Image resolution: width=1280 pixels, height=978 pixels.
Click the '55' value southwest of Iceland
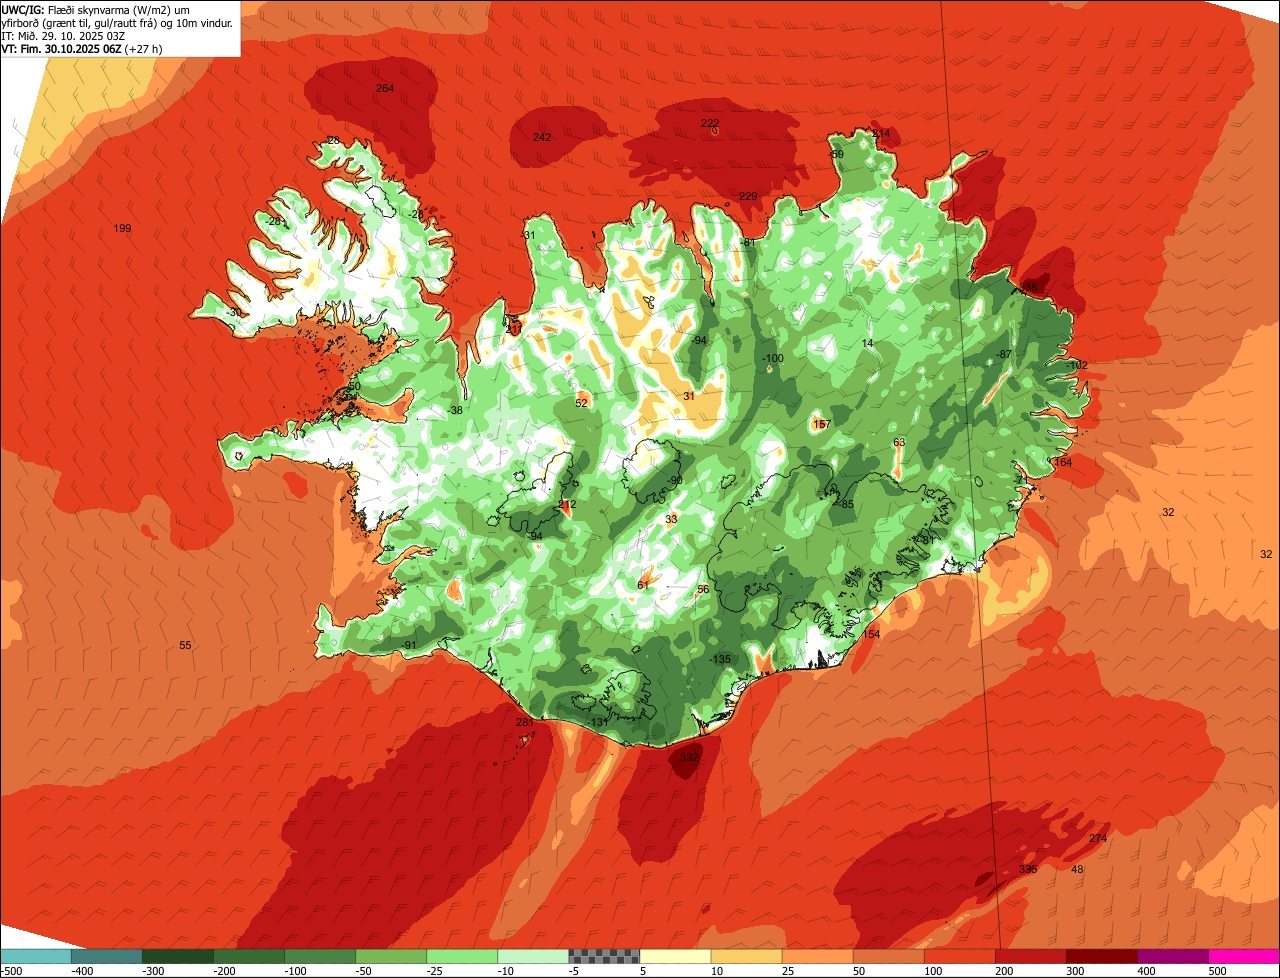coord(185,645)
